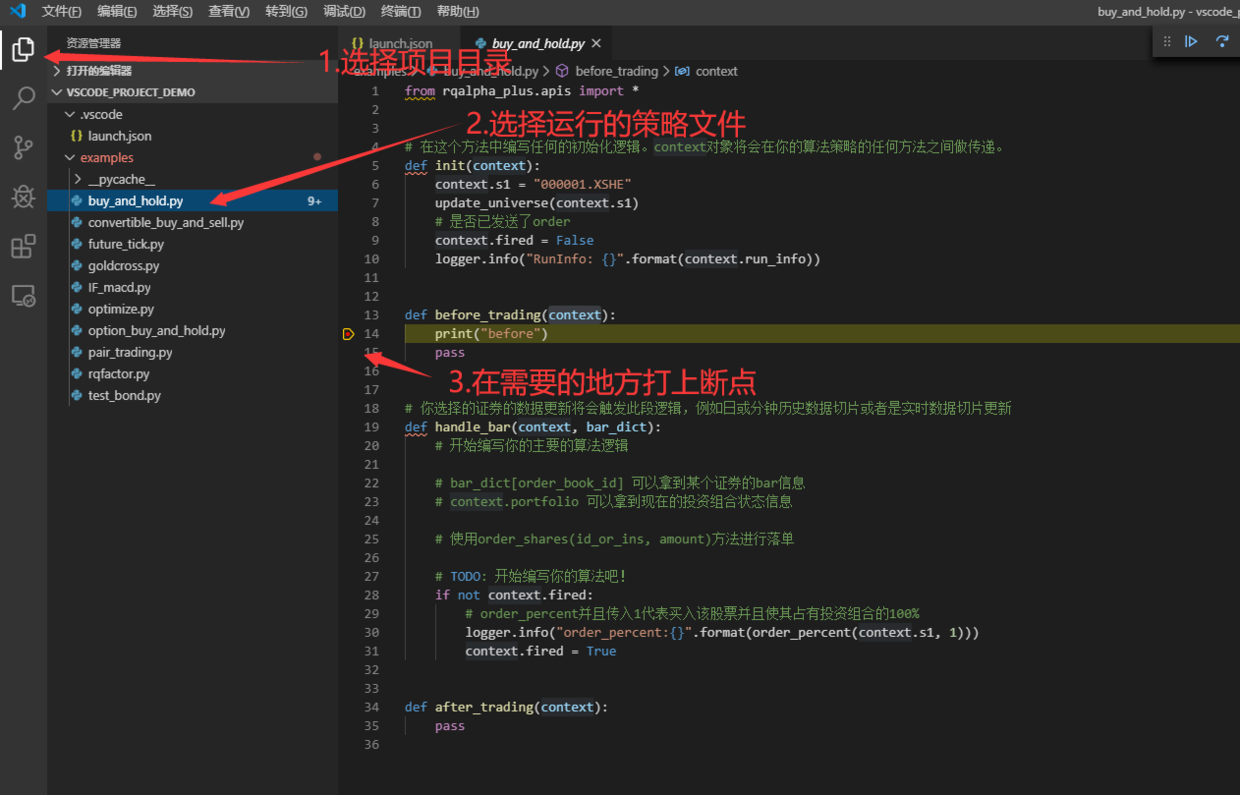Open goldcross.py from the file tree
This screenshot has width=1240, height=795.
click(123, 266)
